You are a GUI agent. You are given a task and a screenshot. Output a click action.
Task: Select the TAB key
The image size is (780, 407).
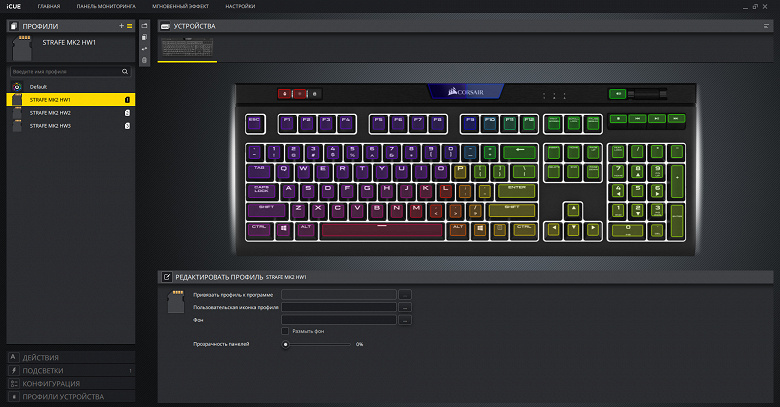coord(259,171)
